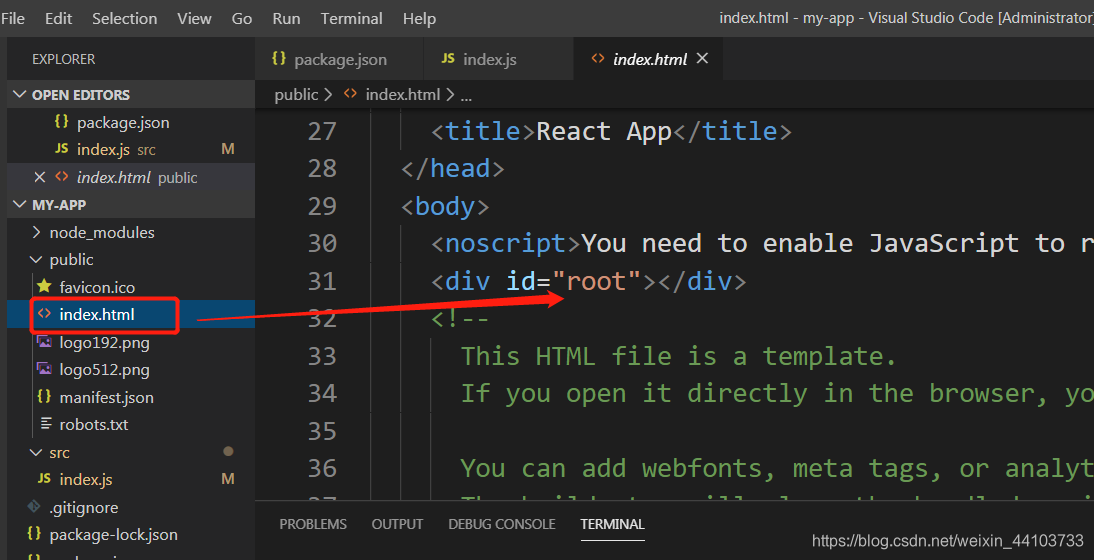Click the git icon beside .gitignore
The height and width of the screenshot is (560, 1094).
coord(33,506)
